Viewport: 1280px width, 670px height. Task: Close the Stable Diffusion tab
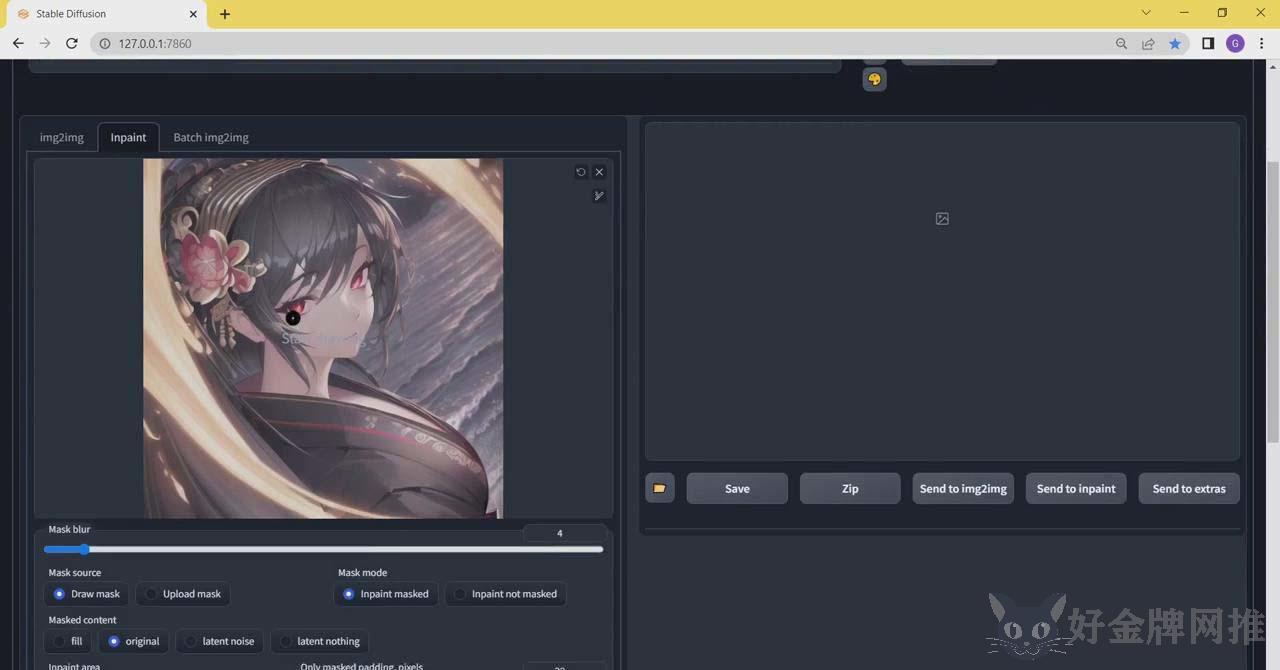(192, 14)
